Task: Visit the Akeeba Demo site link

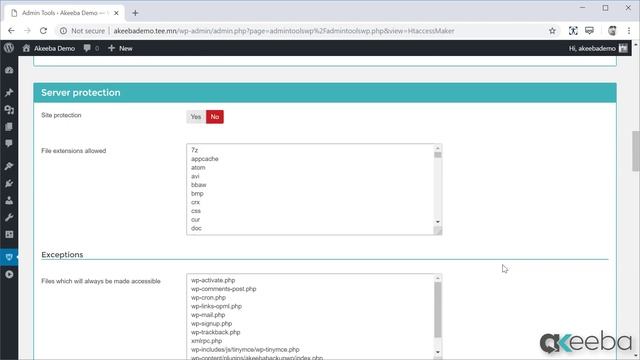Action: (x=49, y=48)
